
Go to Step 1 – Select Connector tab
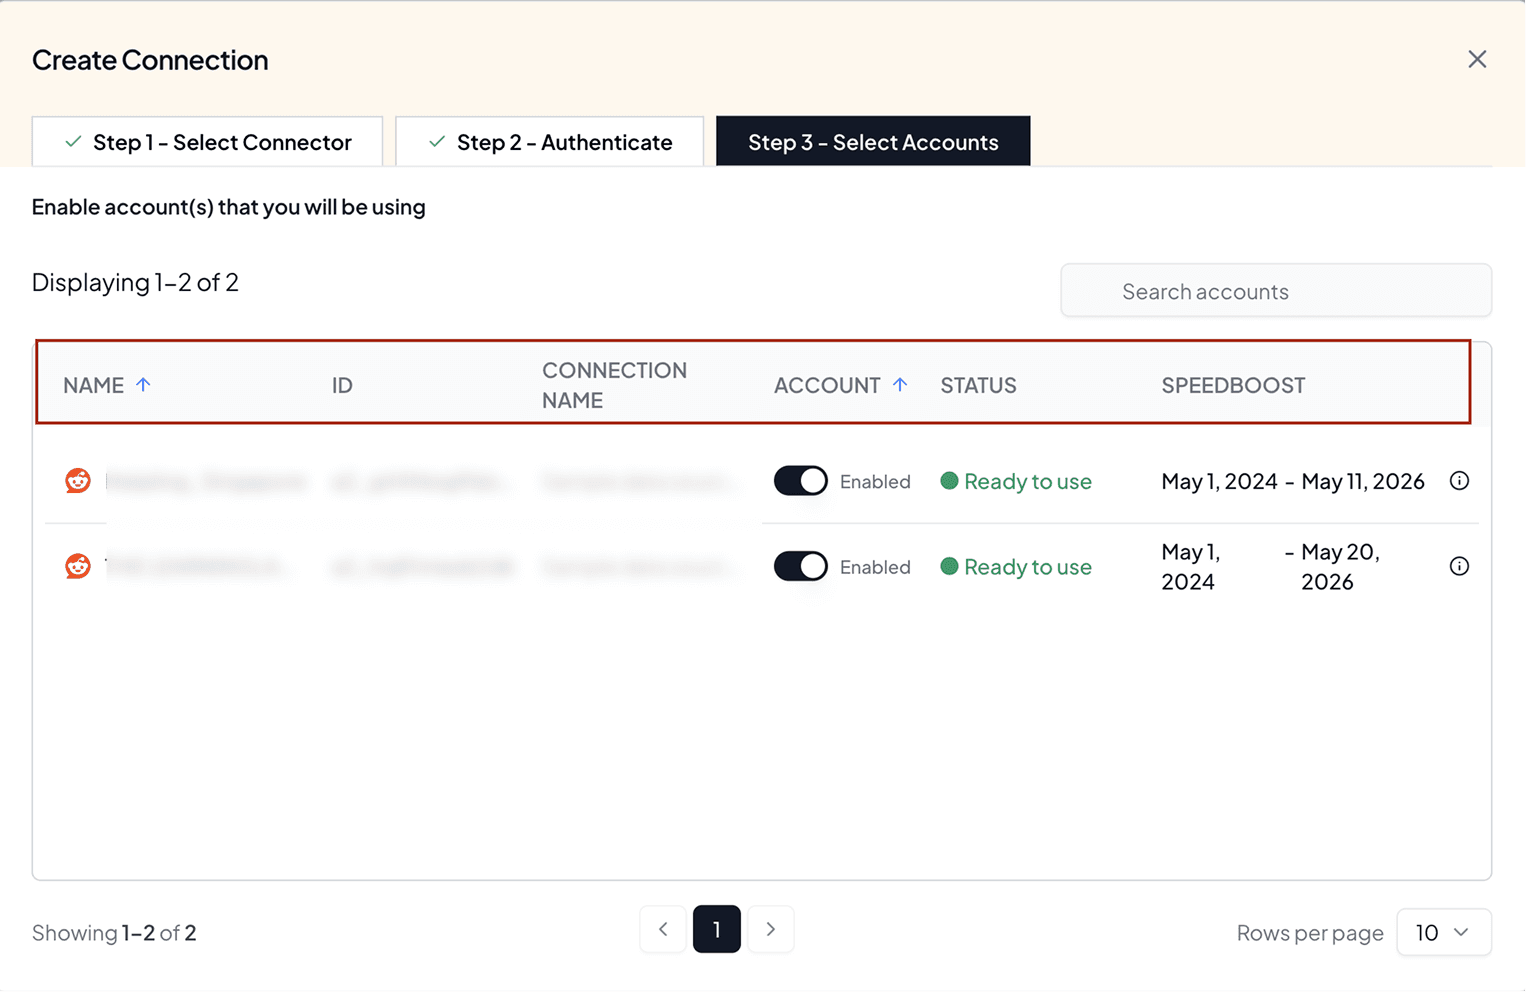[x=207, y=142]
